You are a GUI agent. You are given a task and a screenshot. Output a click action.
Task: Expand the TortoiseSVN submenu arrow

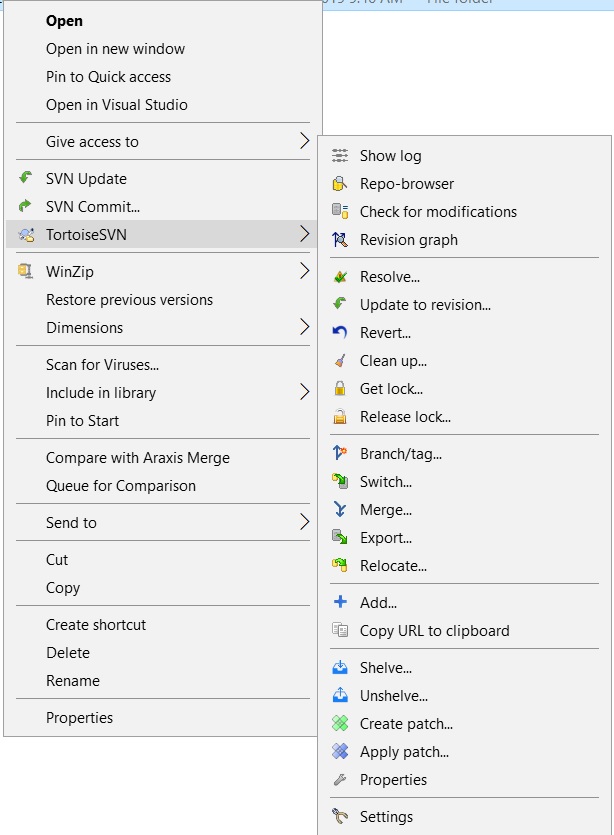[304, 234]
